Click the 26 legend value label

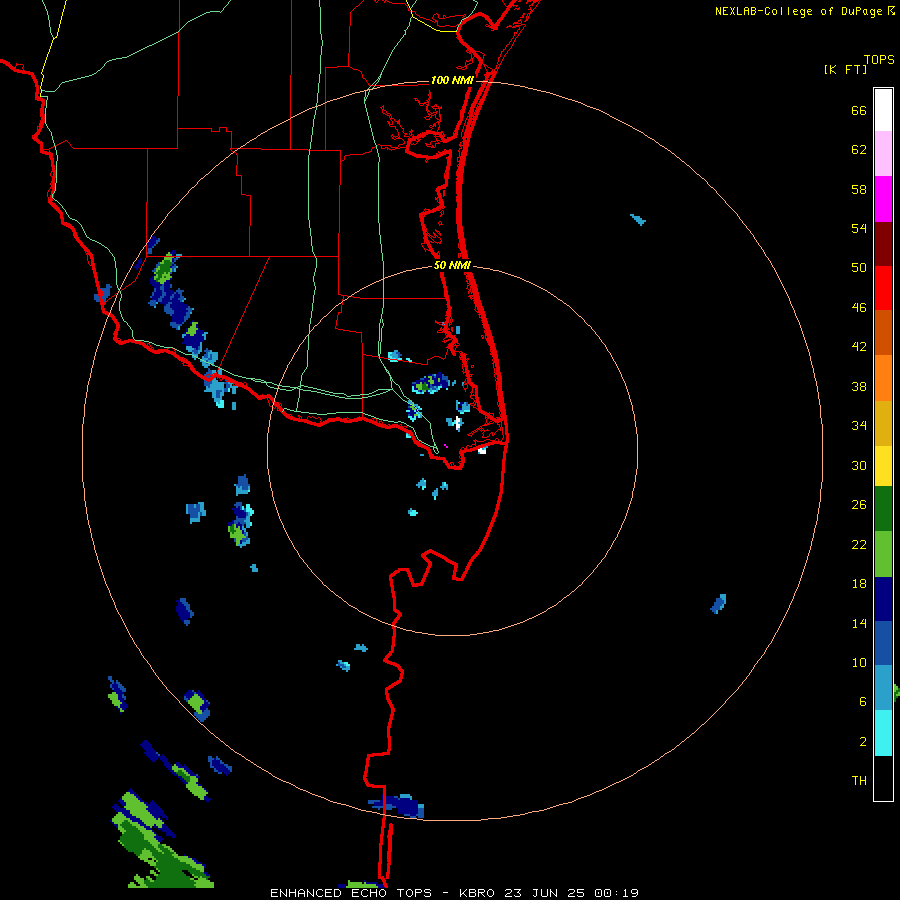coord(859,505)
